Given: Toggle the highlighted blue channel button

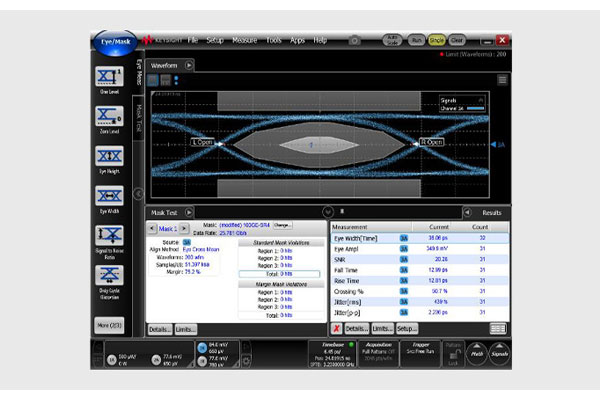Looking at the screenshot, I should 202,348.
